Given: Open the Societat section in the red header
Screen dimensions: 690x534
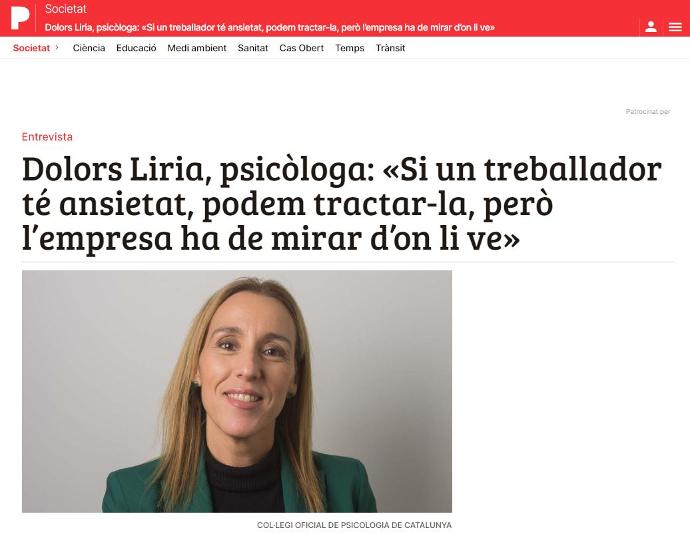Looking at the screenshot, I should [x=66, y=9].
